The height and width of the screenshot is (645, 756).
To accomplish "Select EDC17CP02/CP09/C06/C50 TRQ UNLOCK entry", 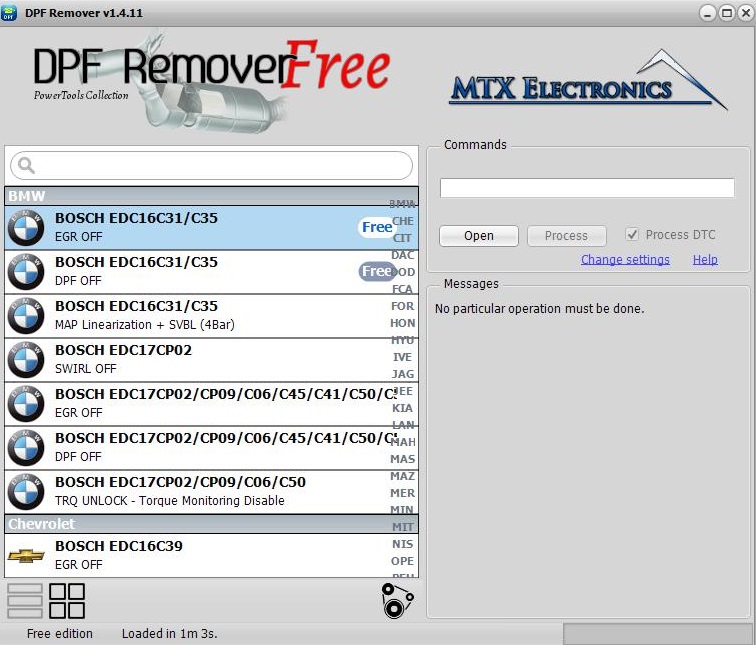I will pos(200,491).
